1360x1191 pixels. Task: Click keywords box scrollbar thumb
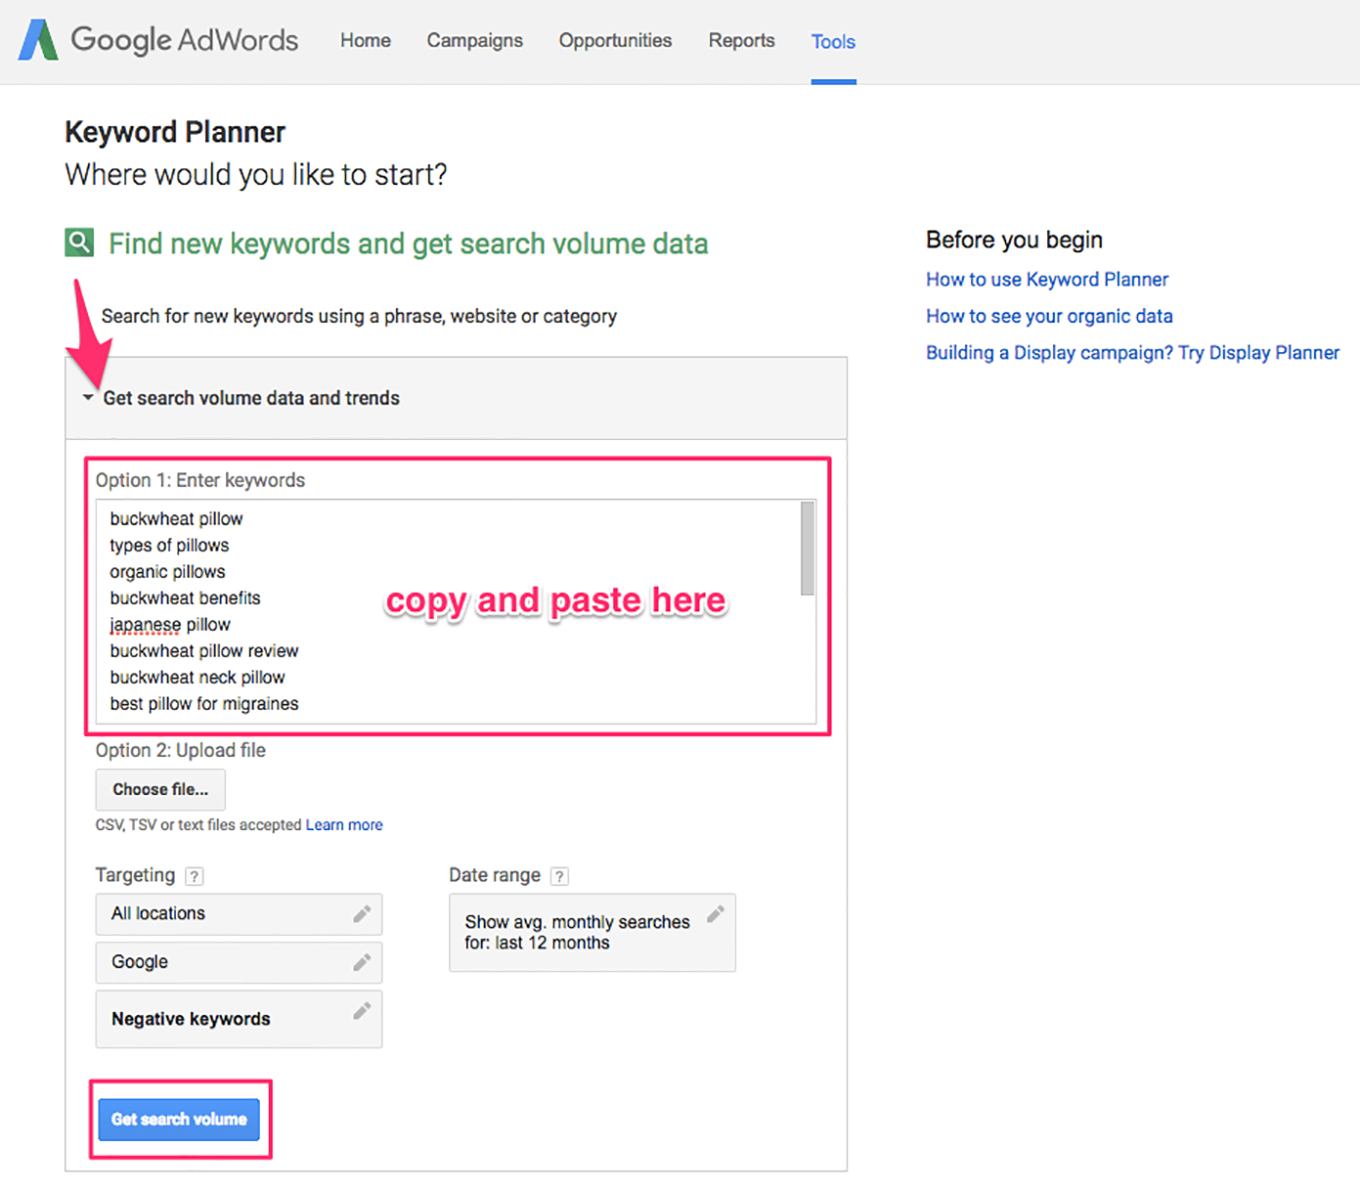pyautogui.click(x=807, y=549)
